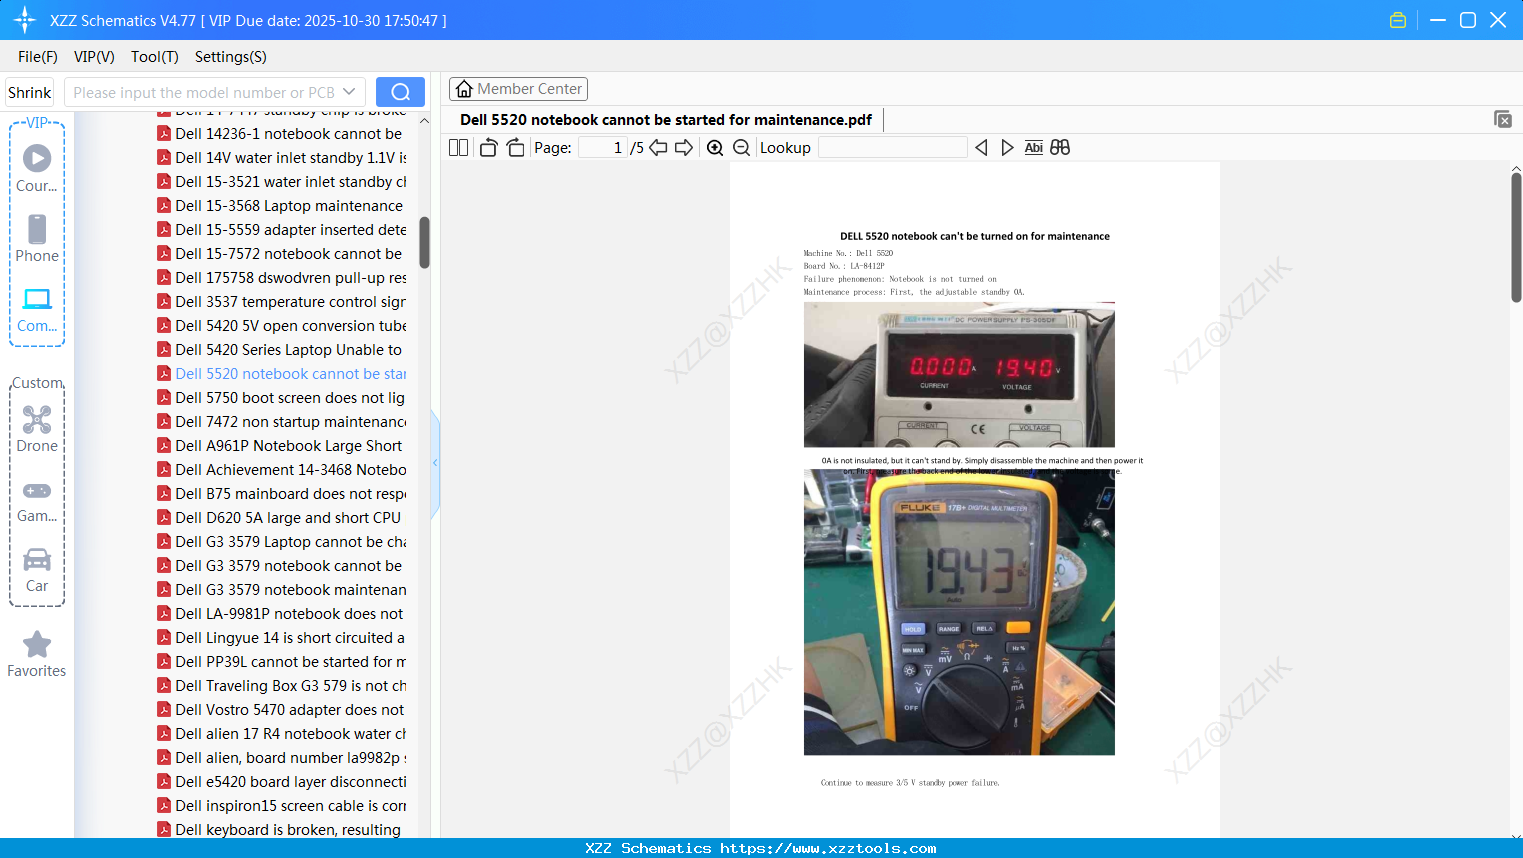Go to the next PDF page

(684, 148)
